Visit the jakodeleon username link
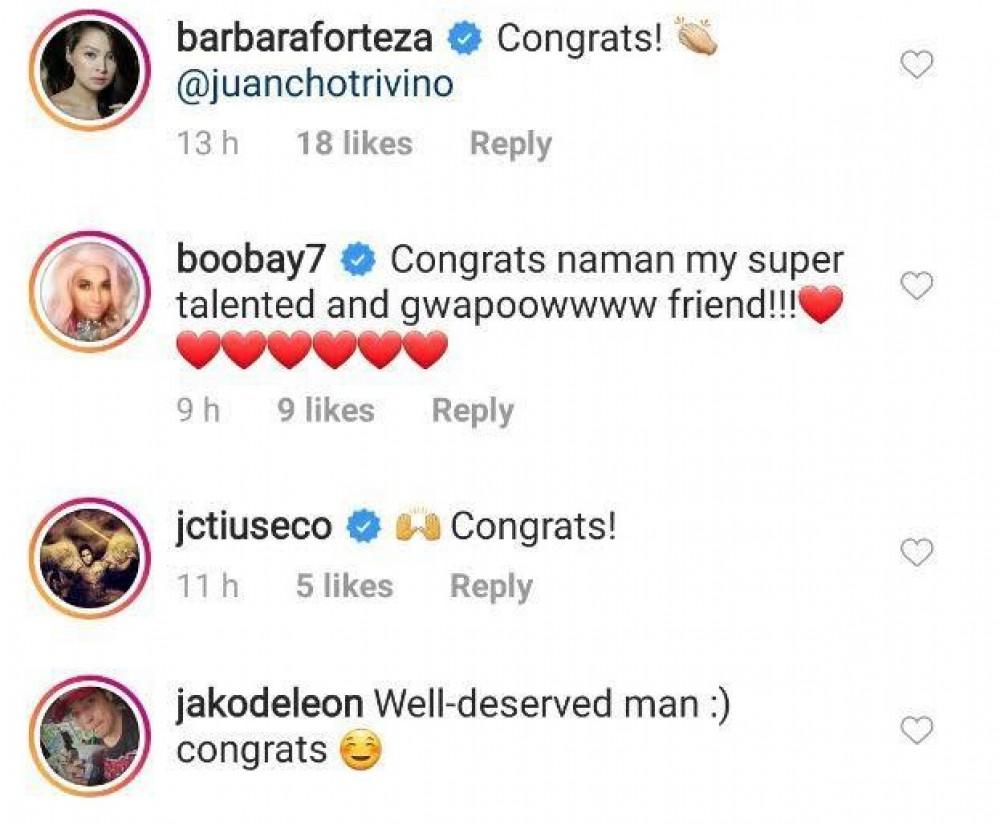Image resolution: width=1000 pixels, height=825 pixels. (x=269, y=704)
